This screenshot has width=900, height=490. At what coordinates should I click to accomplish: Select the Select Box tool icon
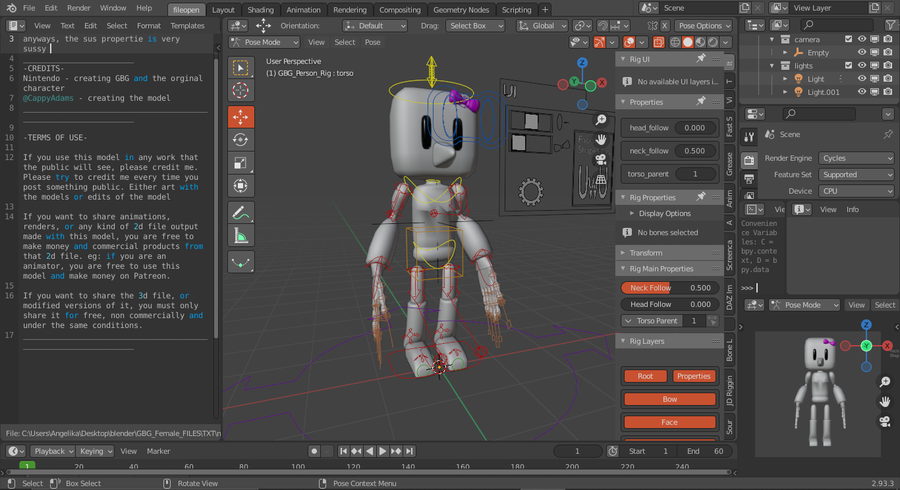click(240, 68)
